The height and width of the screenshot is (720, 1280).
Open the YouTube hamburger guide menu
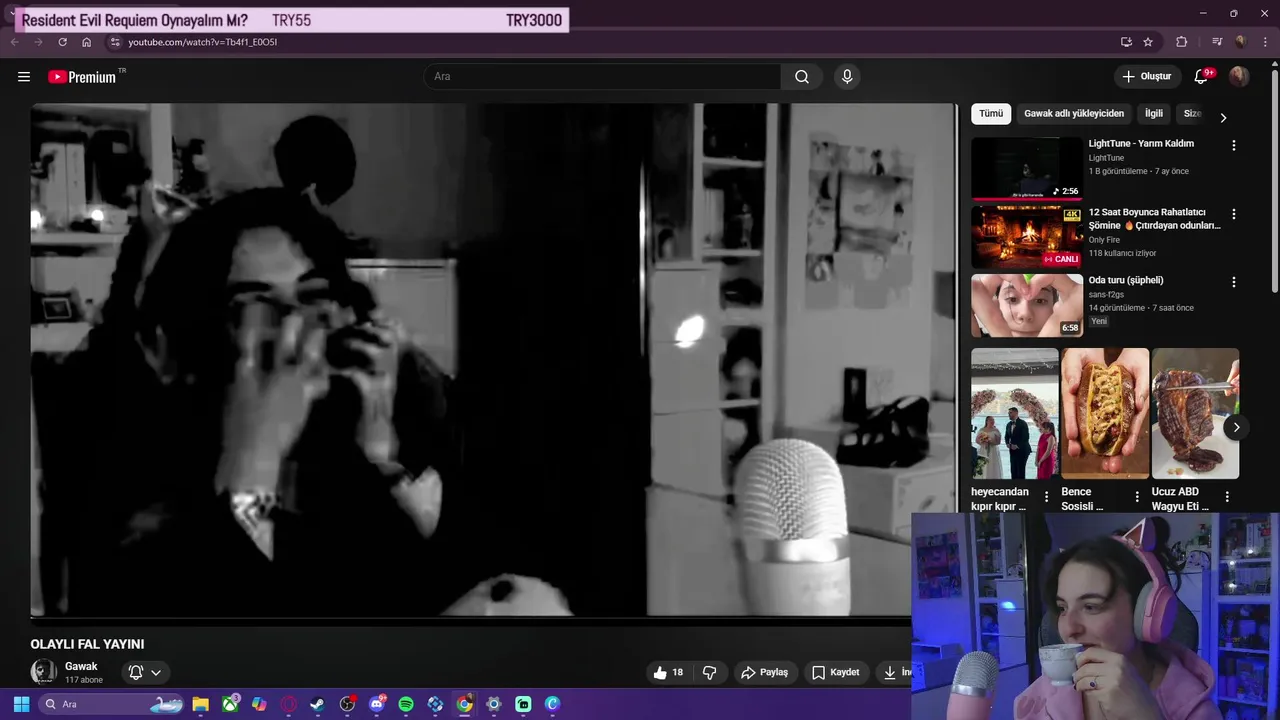tap(24, 77)
